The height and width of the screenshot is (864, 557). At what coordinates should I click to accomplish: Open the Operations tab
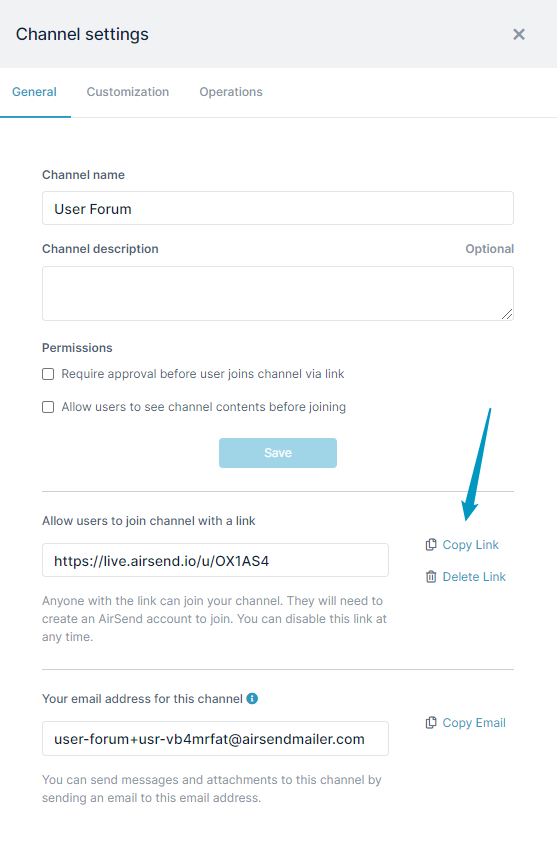231,91
